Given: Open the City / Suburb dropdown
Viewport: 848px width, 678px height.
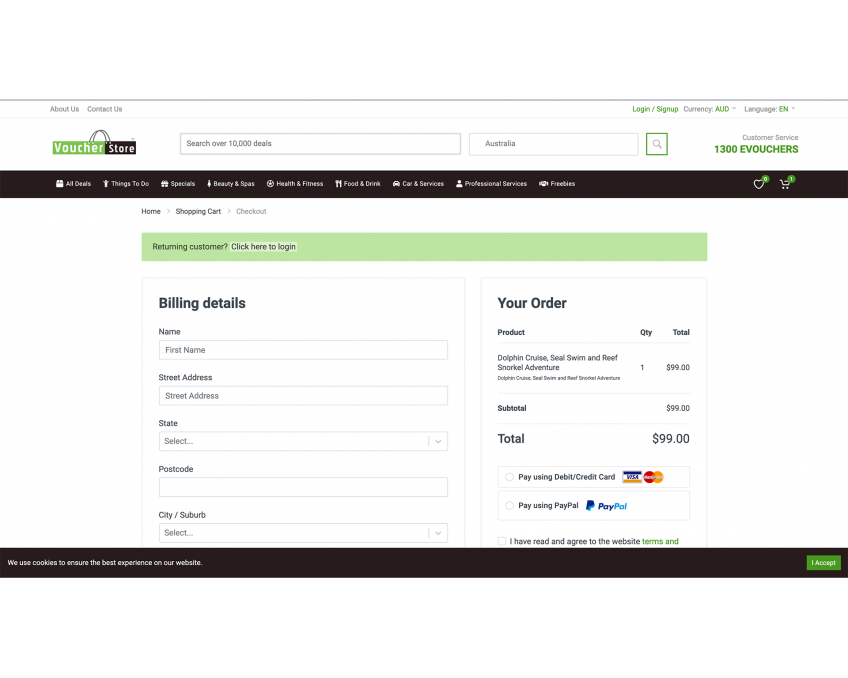Looking at the screenshot, I should click(303, 532).
